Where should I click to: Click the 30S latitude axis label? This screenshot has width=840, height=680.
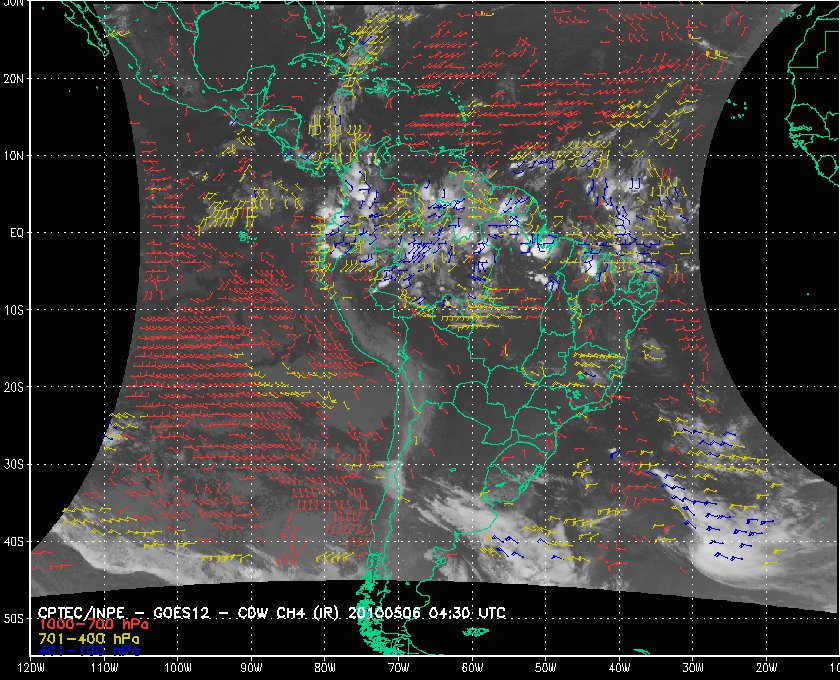(13, 464)
